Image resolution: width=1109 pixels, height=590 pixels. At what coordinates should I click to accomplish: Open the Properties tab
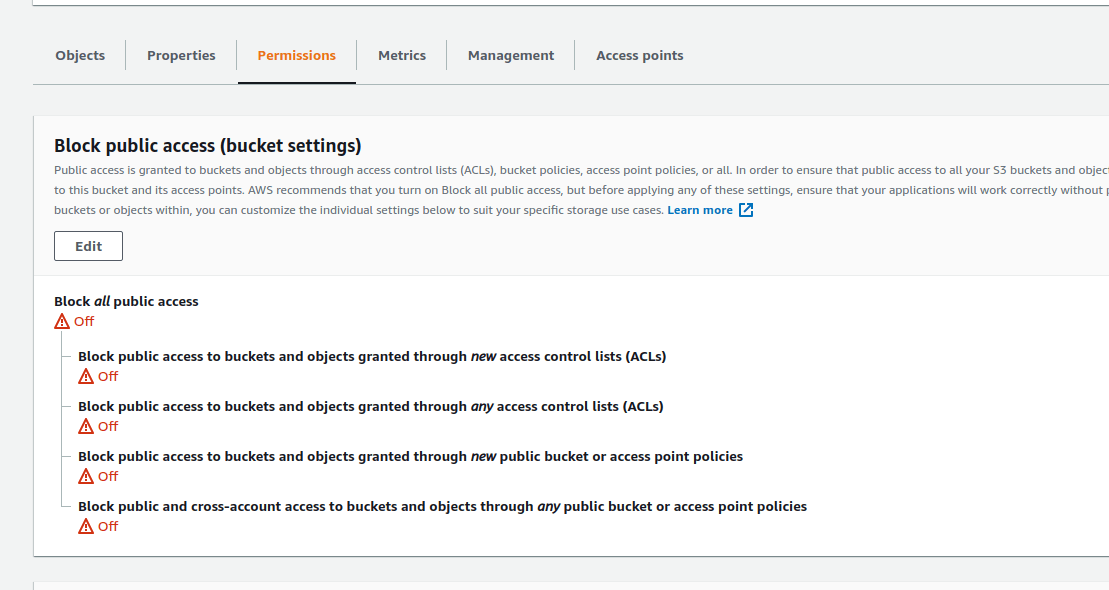[x=181, y=55]
